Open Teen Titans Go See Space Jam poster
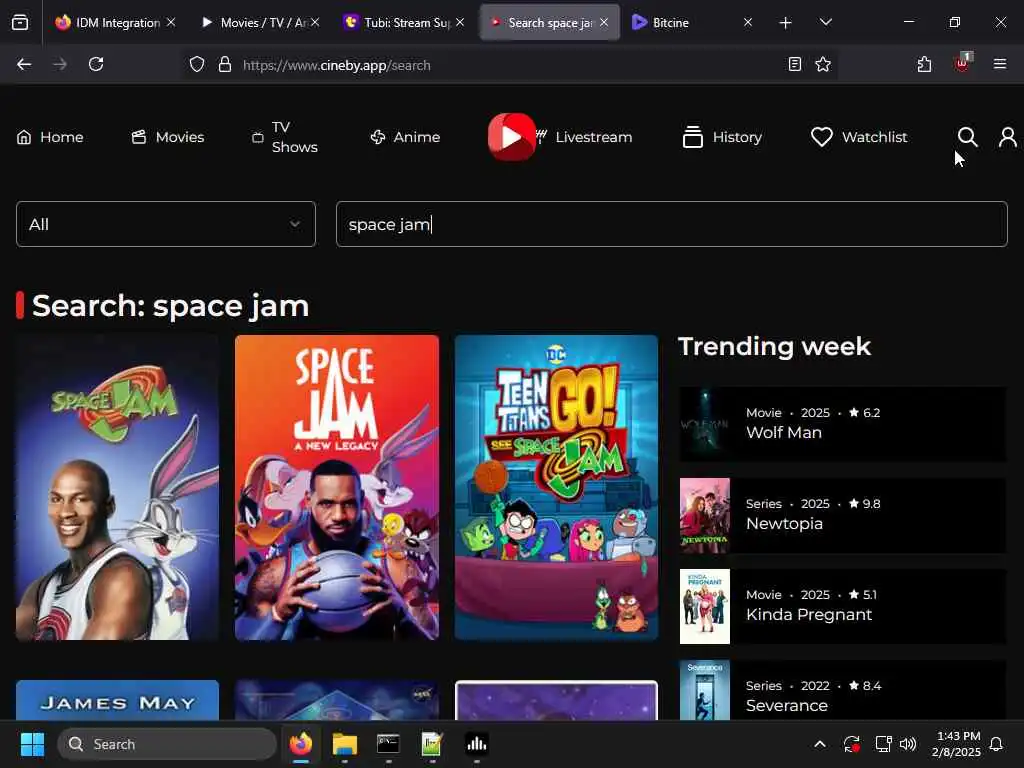 556,487
